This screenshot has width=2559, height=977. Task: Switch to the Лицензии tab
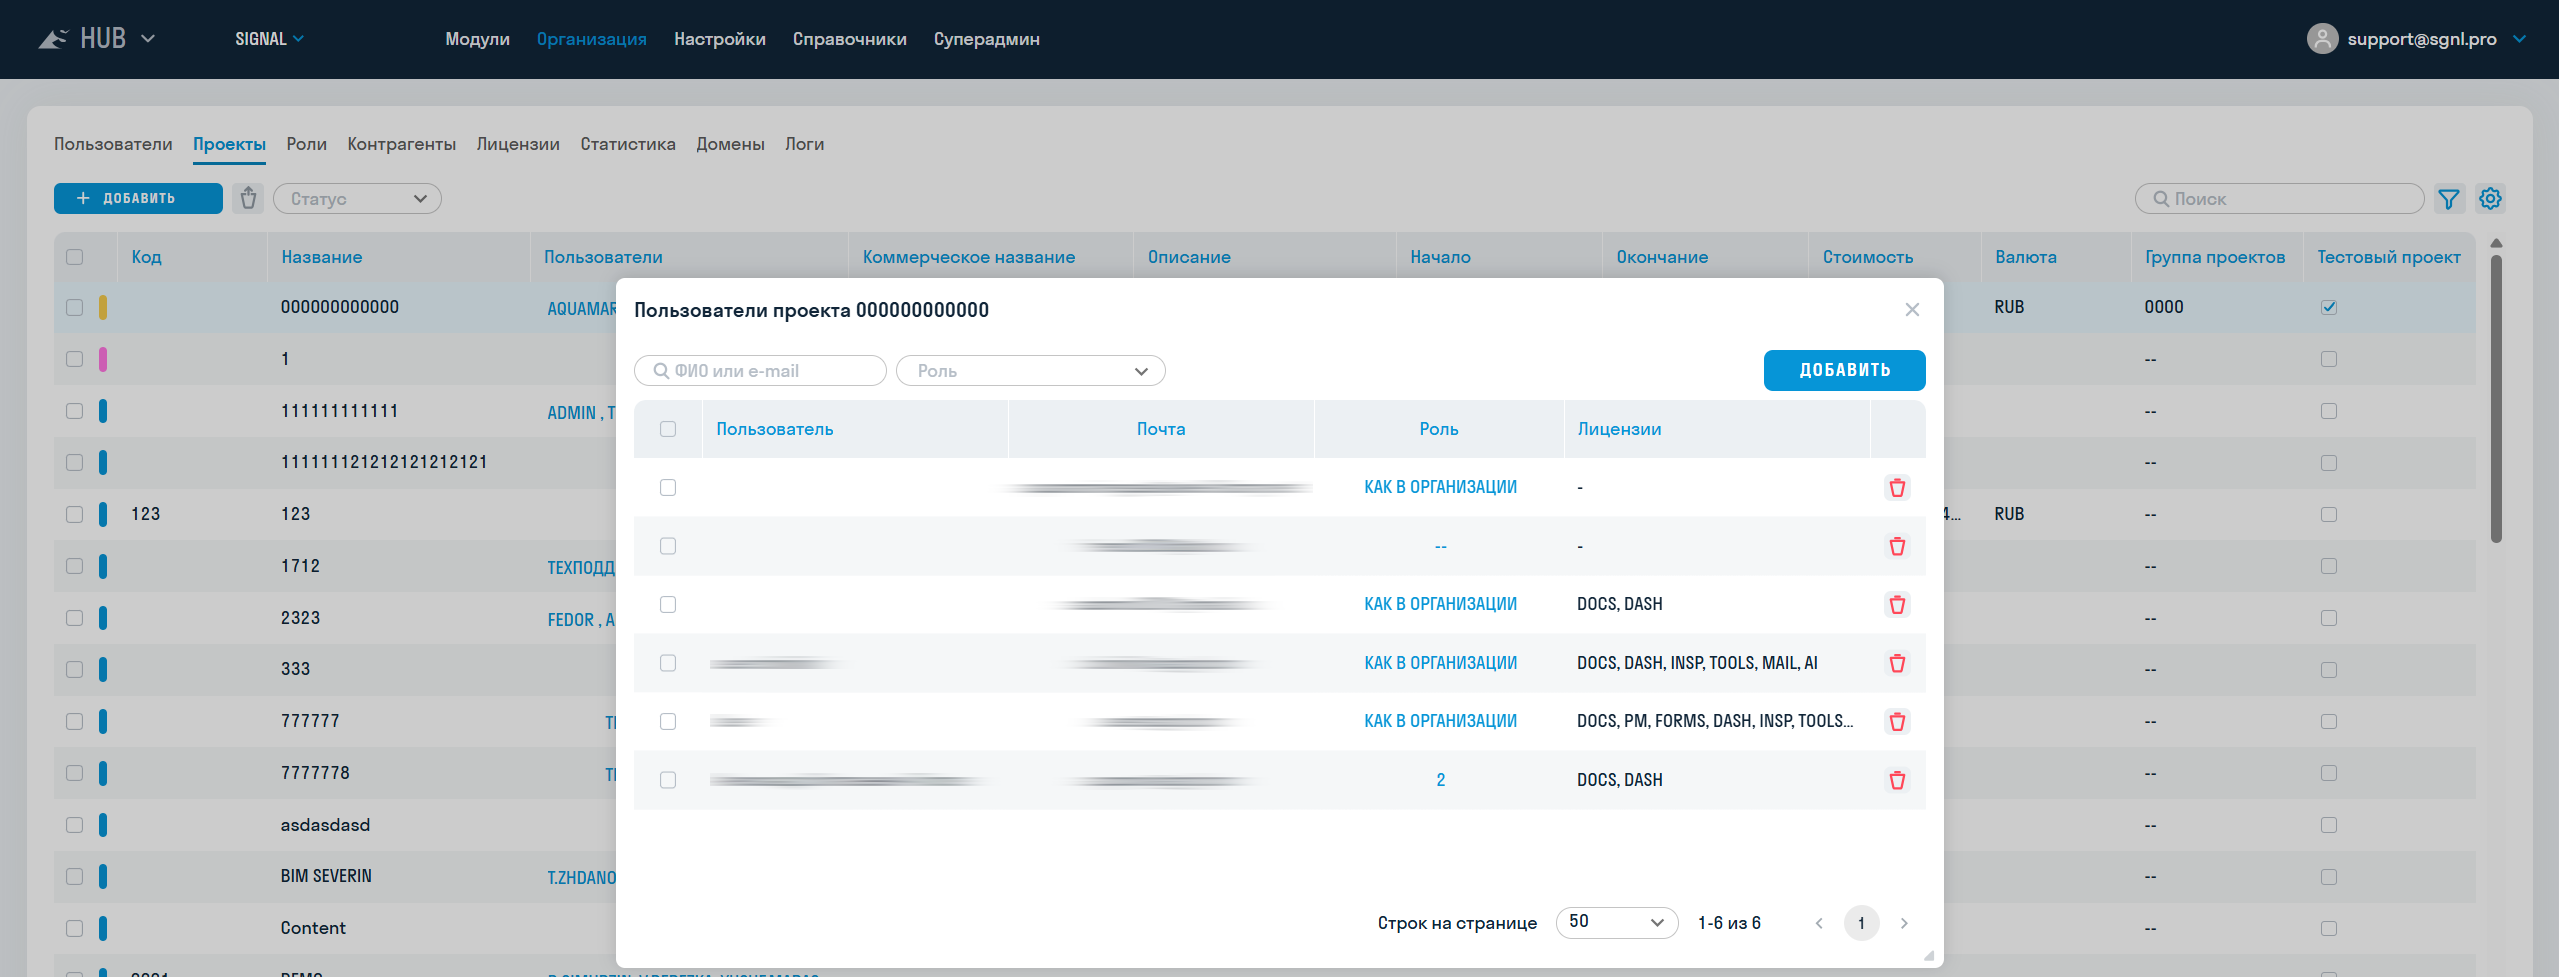[x=518, y=144]
